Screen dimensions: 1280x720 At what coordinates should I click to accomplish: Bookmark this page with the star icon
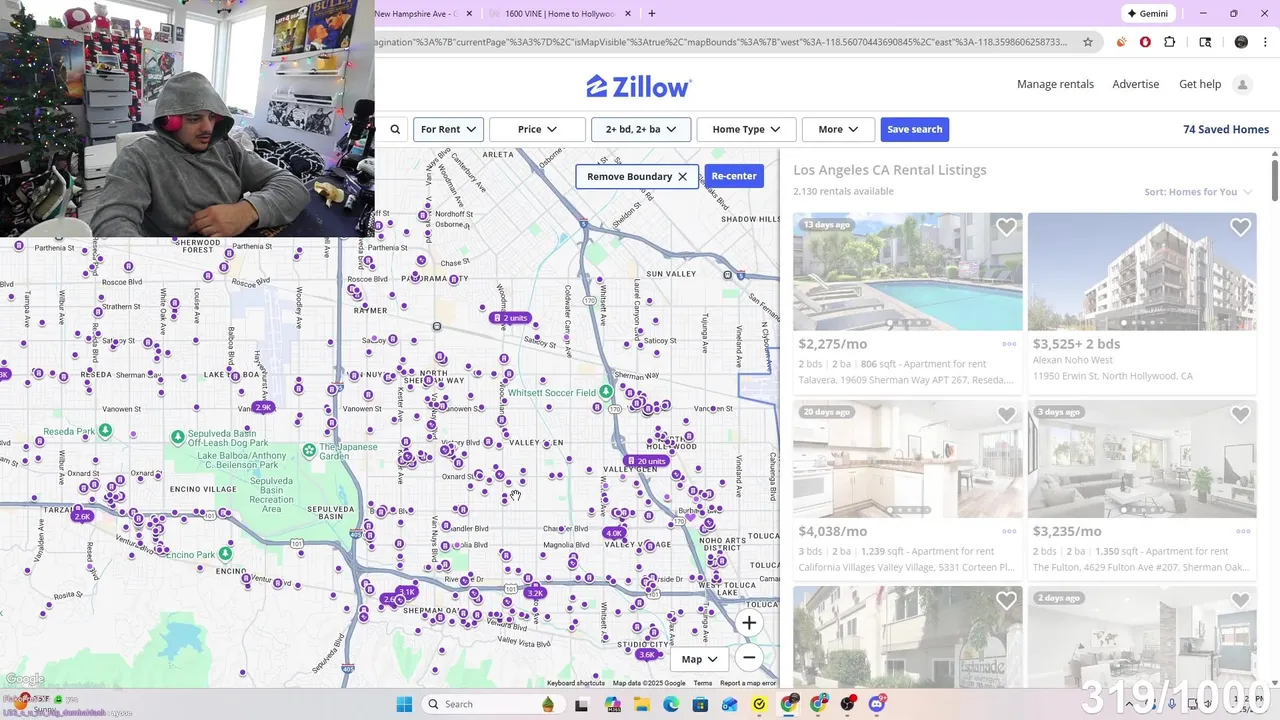1088,42
